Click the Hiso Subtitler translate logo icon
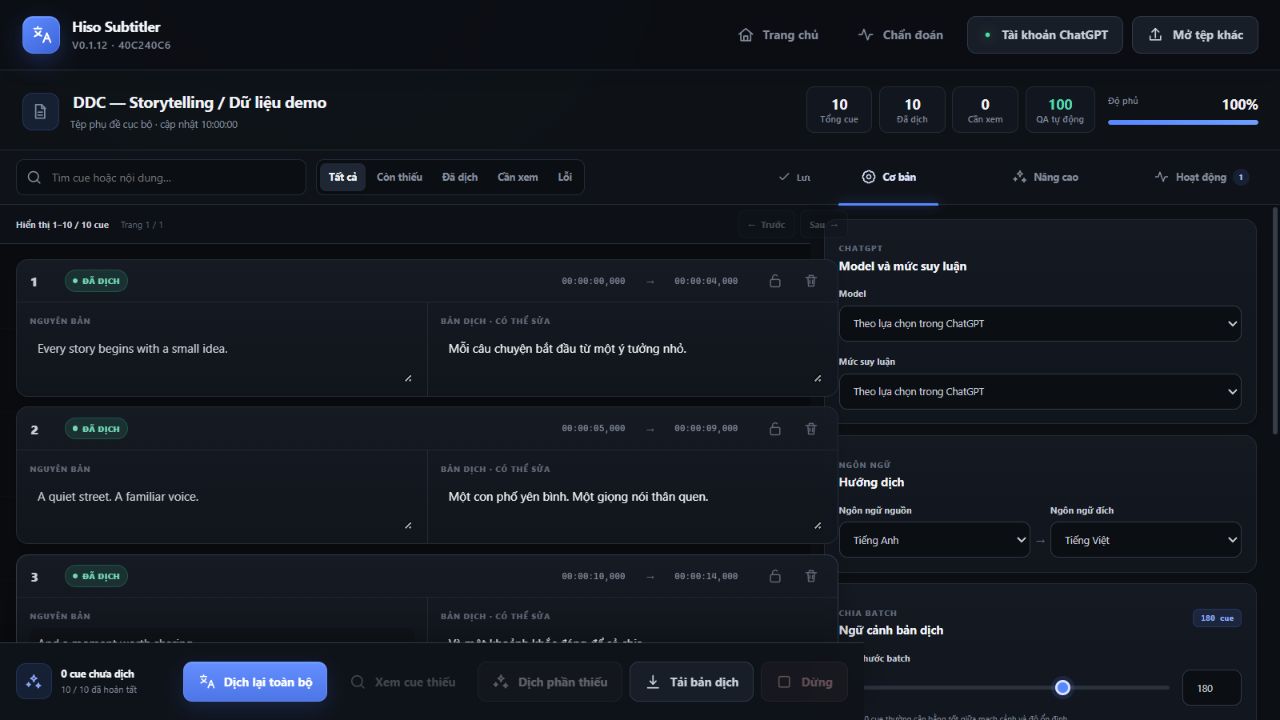1280x720 pixels. coord(41,35)
